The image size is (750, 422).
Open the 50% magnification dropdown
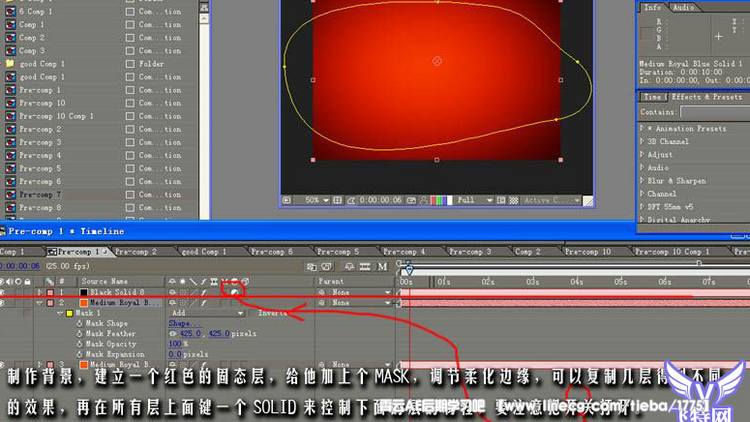coord(318,200)
